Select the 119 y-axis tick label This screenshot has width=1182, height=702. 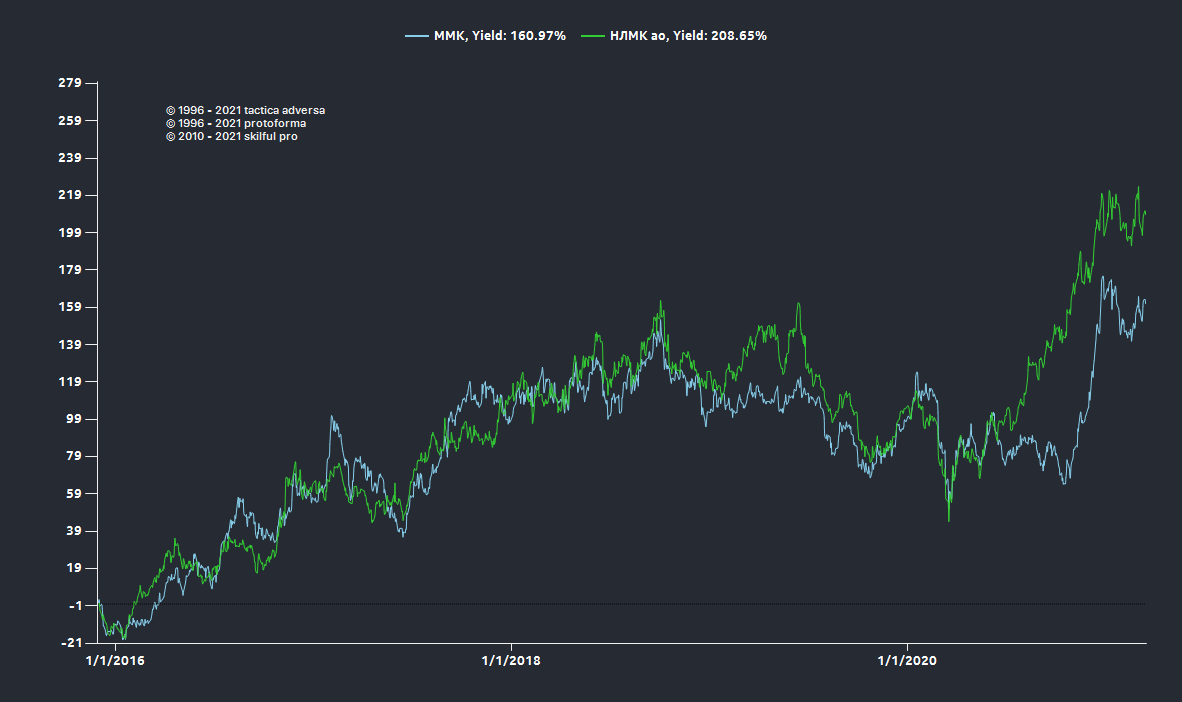[x=70, y=382]
